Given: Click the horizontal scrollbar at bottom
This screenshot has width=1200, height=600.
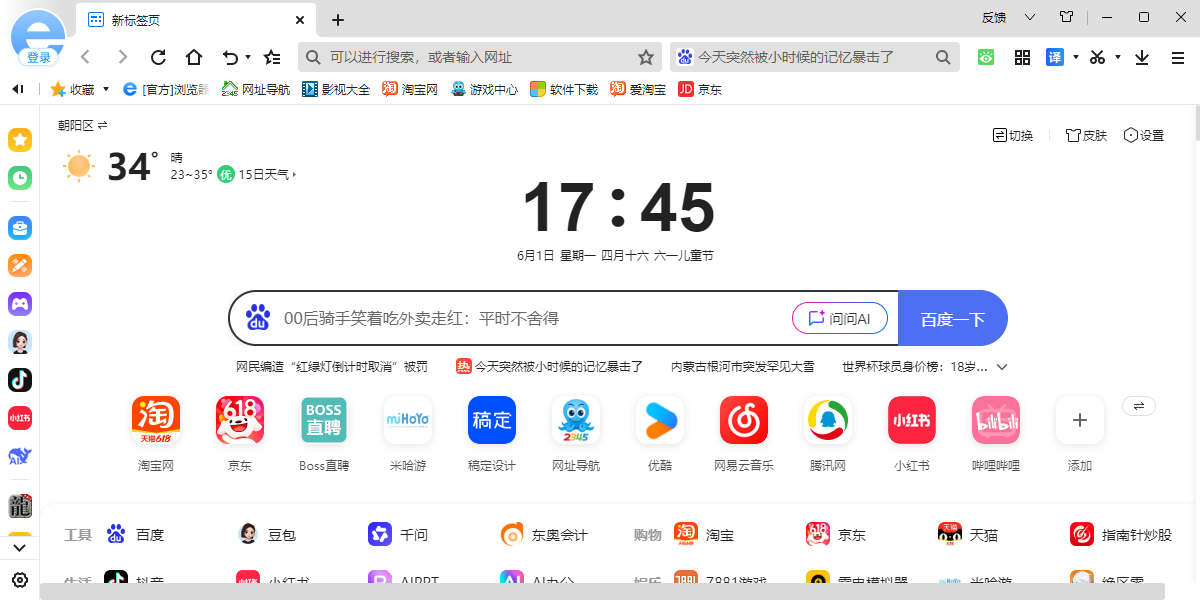Looking at the screenshot, I should [x=602, y=592].
